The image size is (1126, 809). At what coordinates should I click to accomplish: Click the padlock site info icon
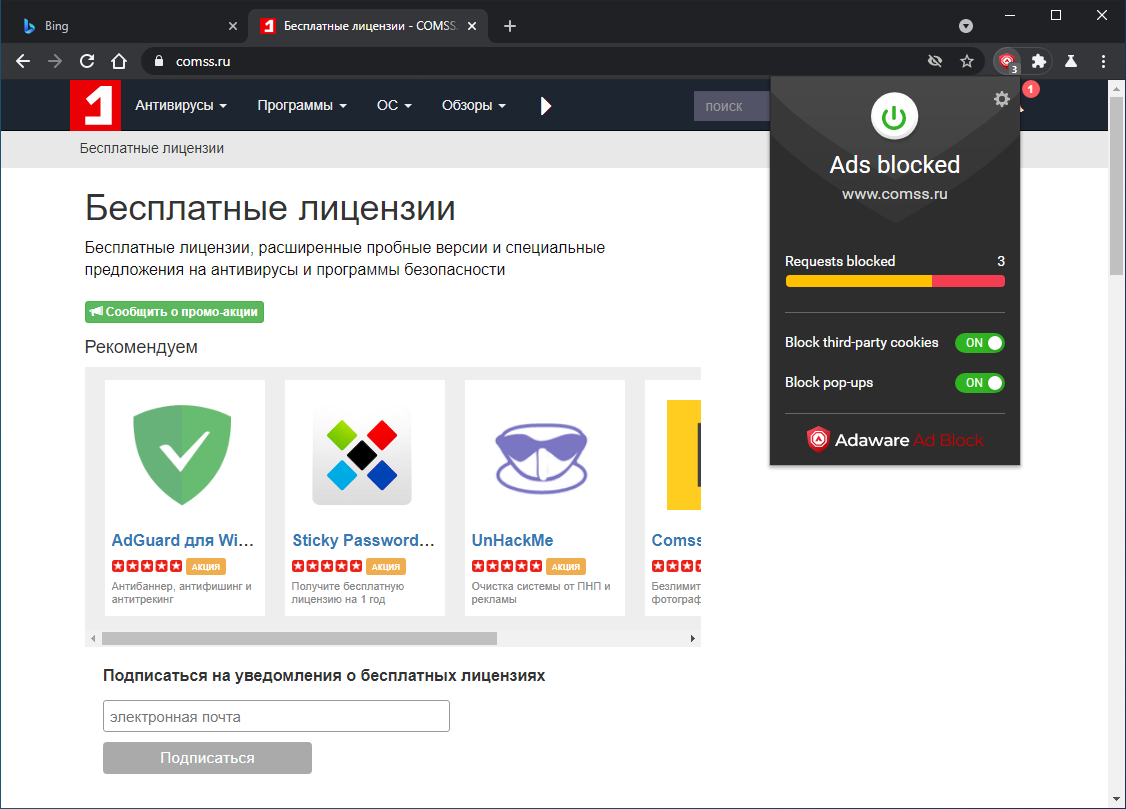click(159, 61)
